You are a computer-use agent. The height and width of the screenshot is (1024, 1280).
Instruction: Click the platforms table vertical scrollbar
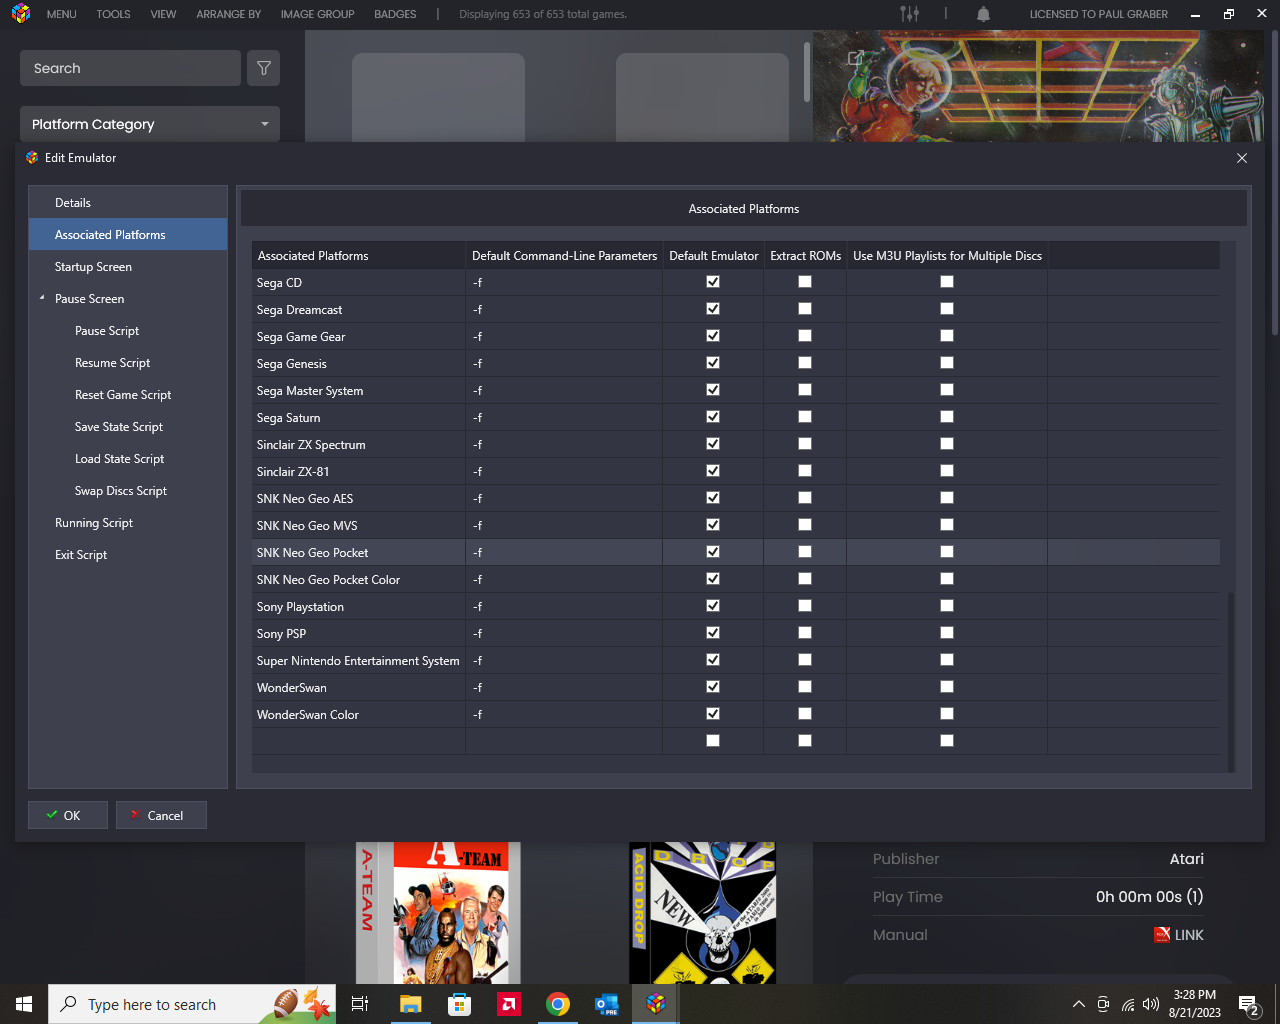[1231, 680]
